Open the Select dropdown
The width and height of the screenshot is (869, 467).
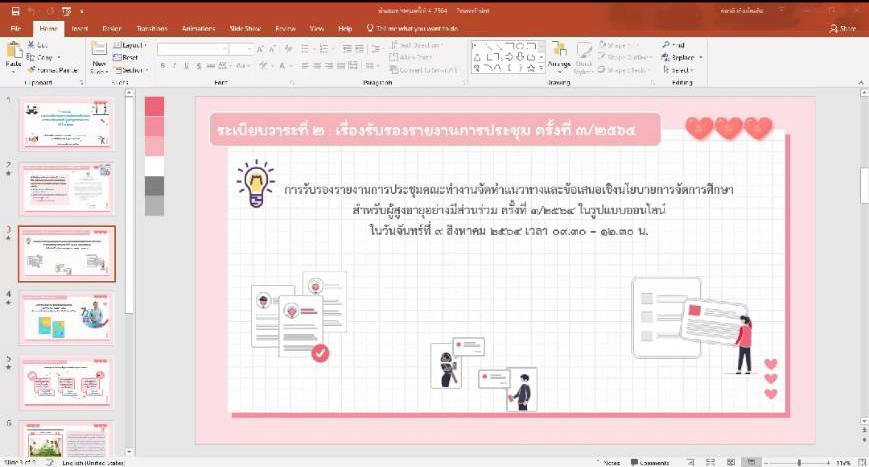tap(678, 70)
